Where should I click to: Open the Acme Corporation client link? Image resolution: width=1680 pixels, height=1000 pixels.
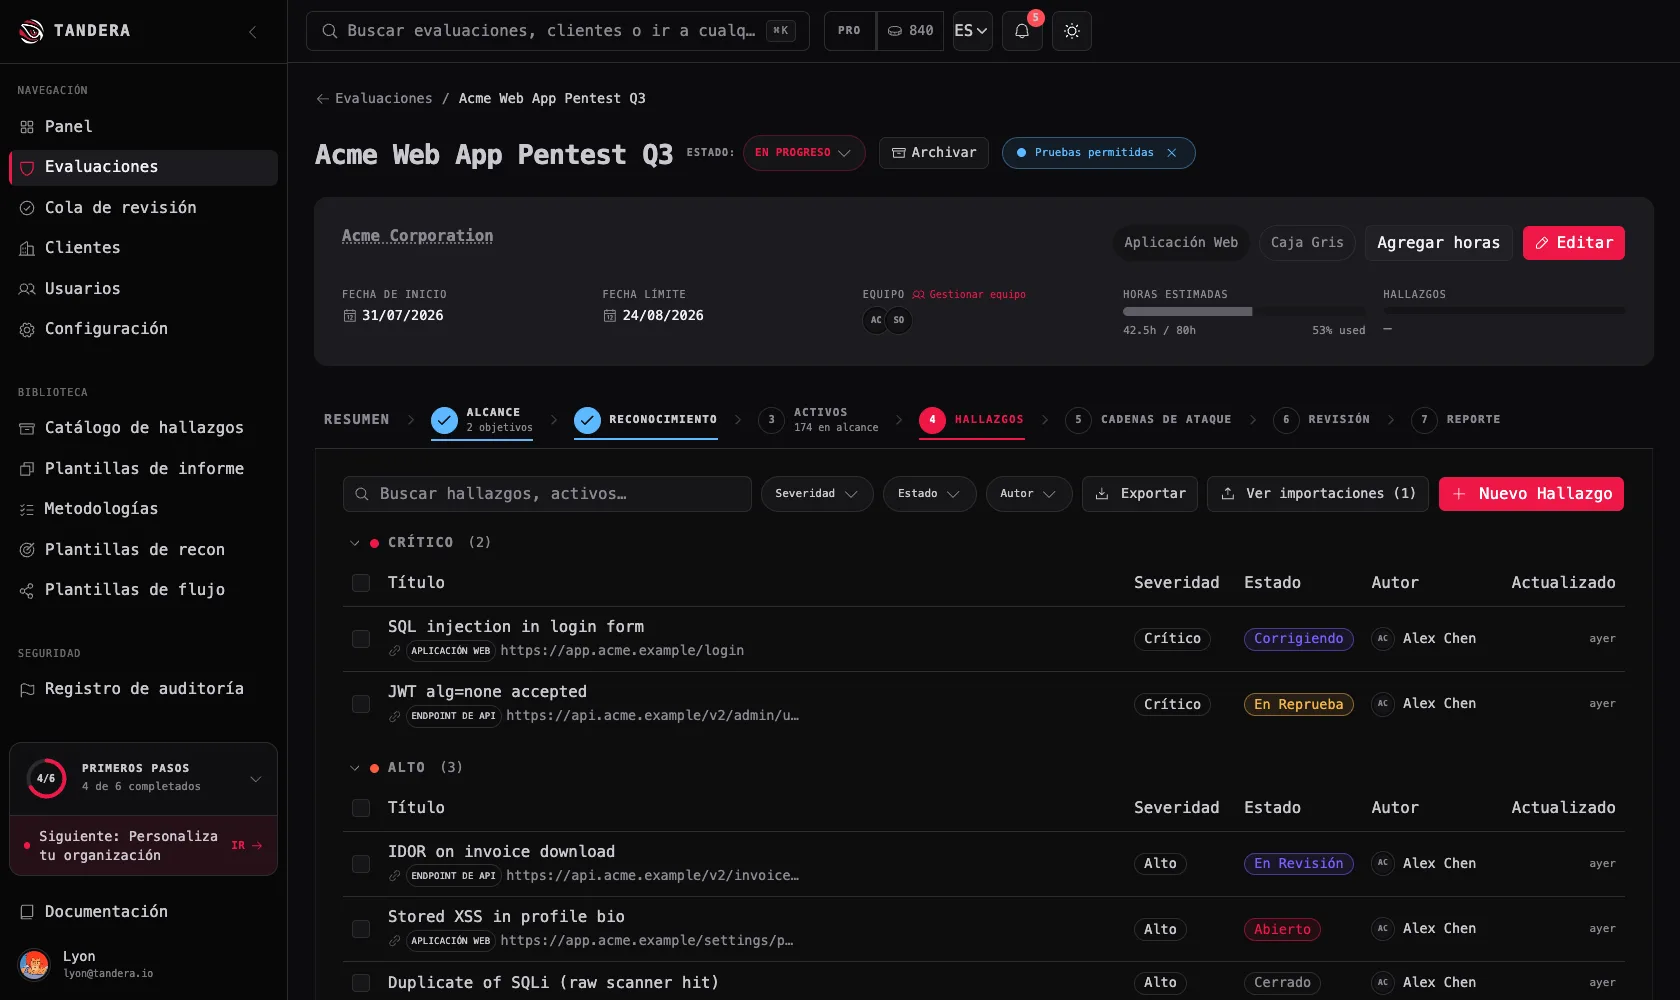click(x=417, y=236)
